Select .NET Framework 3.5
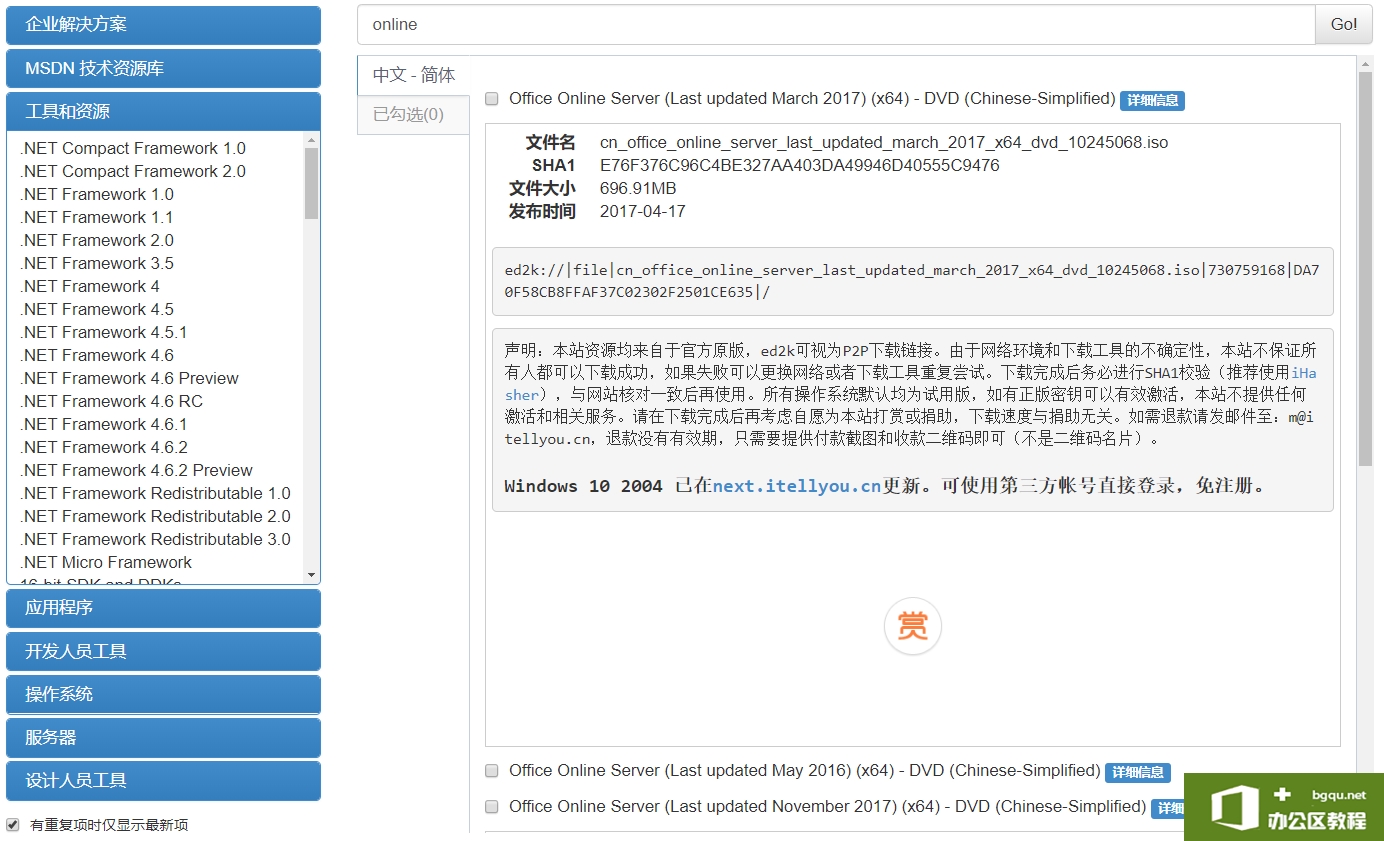The image size is (1384, 841). 97,263
